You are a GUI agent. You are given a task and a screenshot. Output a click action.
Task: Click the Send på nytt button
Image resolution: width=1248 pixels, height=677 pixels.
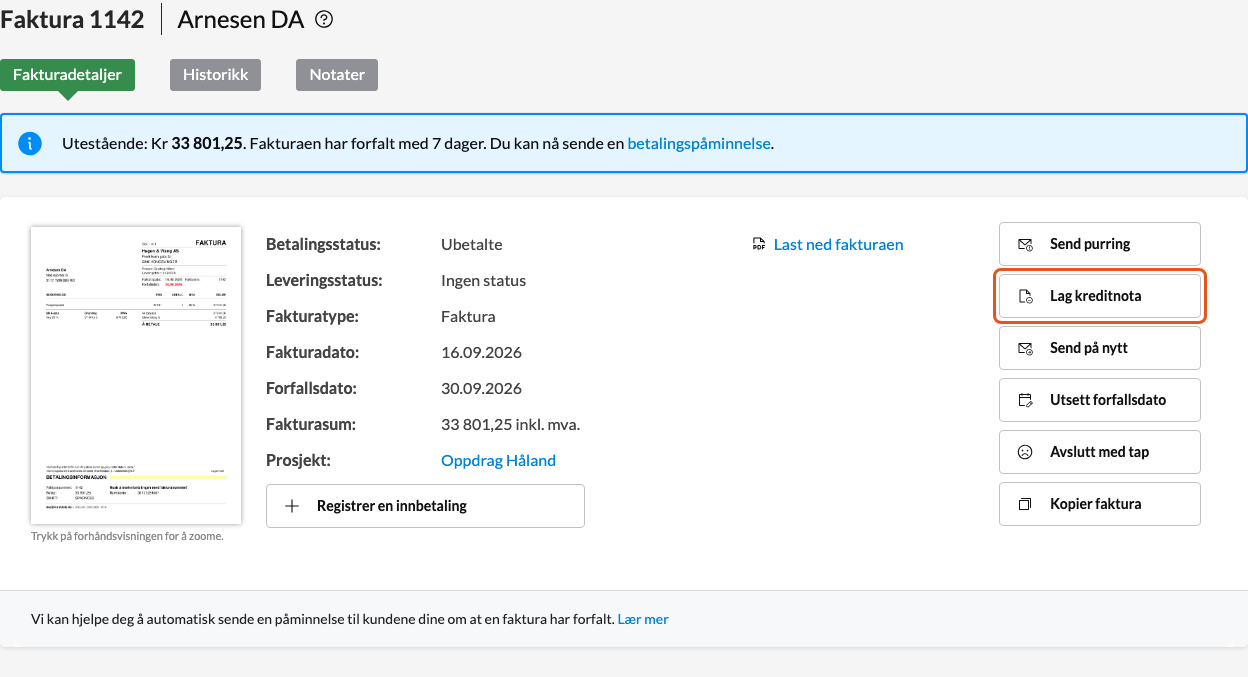click(x=1100, y=348)
